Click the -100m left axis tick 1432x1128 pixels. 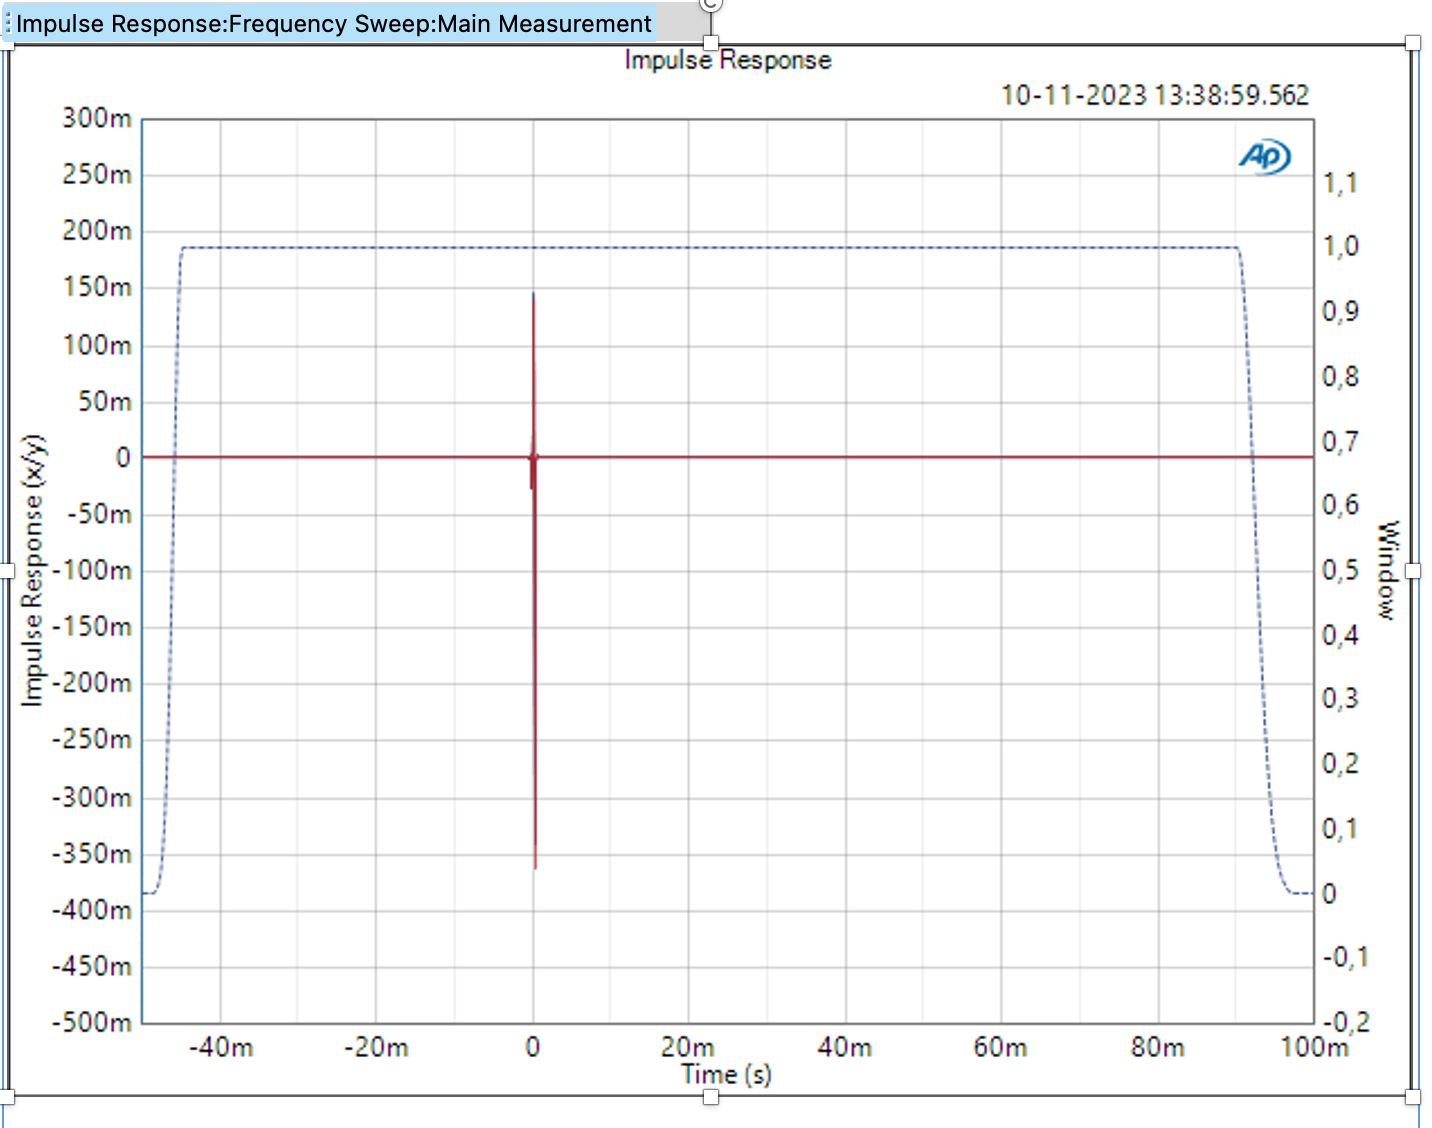point(92,571)
